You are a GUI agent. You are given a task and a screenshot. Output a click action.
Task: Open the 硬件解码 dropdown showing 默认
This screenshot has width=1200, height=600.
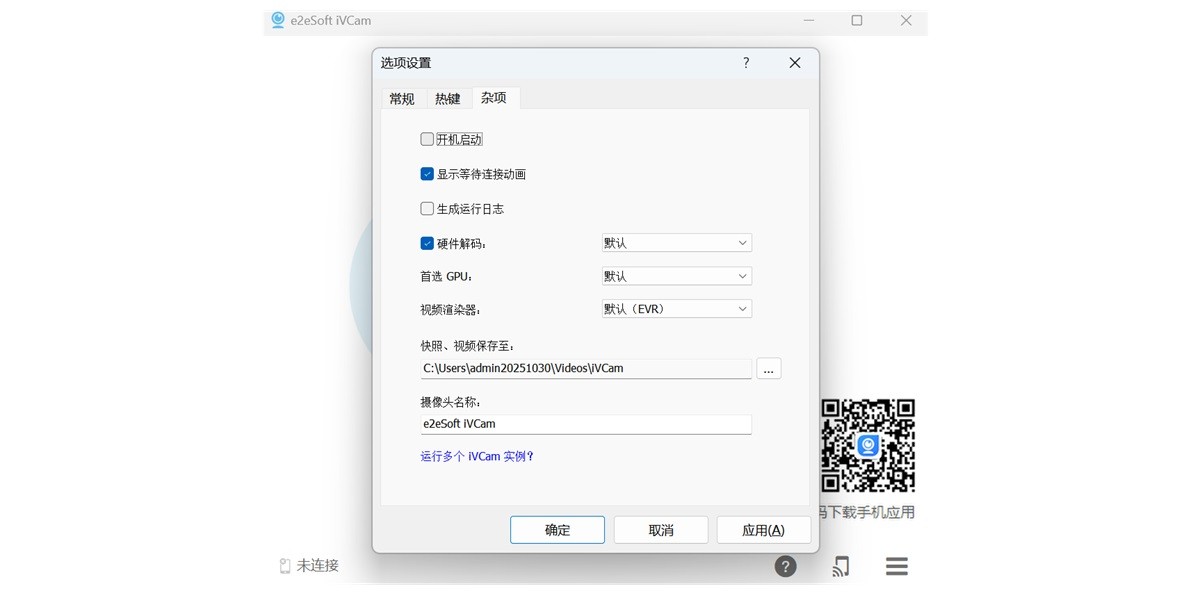[676, 242]
